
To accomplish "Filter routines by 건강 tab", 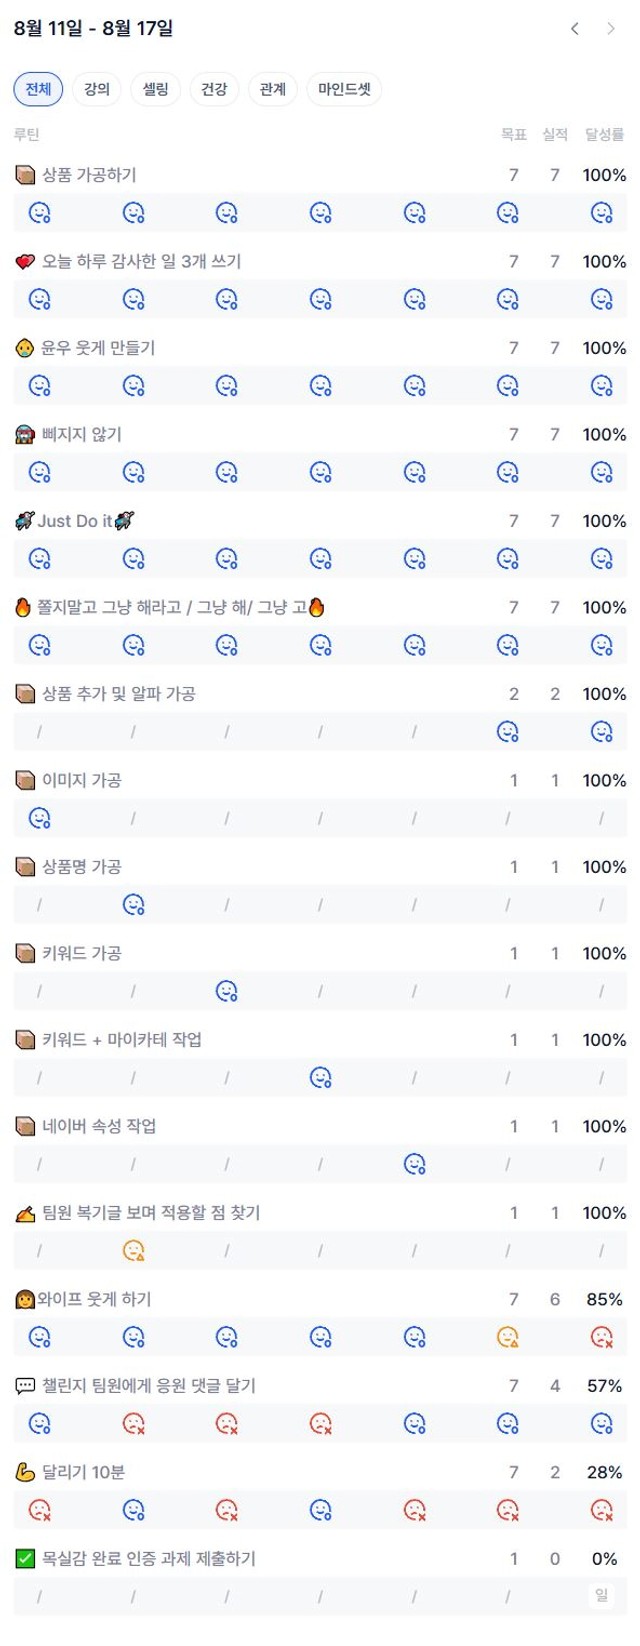I will pyautogui.click(x=214, y=89).
